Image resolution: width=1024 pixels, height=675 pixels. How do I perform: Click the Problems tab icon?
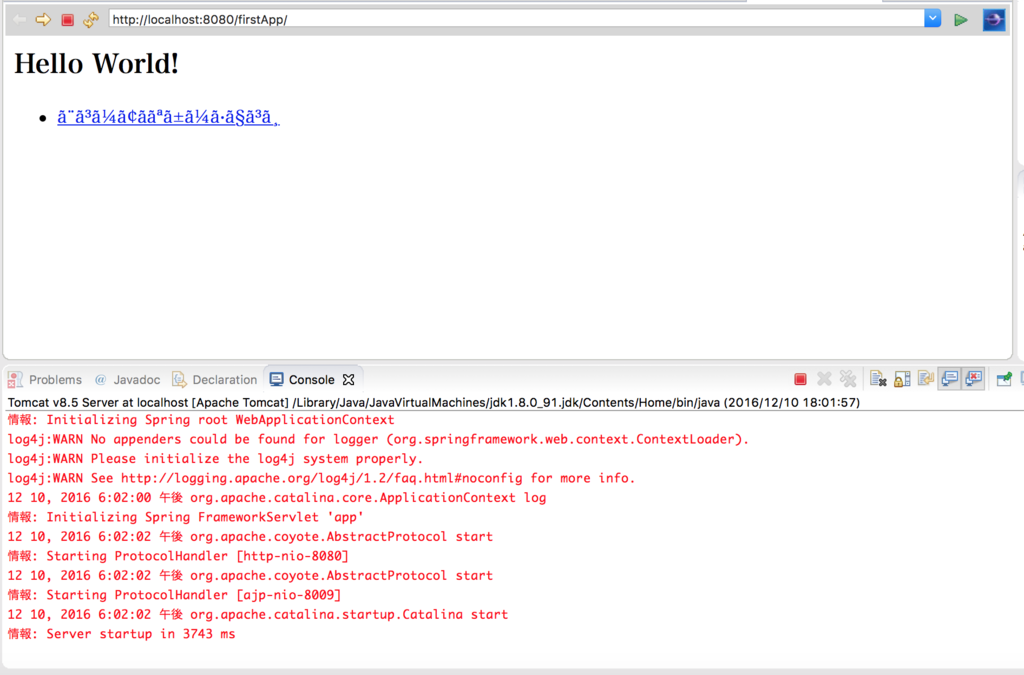15,379
